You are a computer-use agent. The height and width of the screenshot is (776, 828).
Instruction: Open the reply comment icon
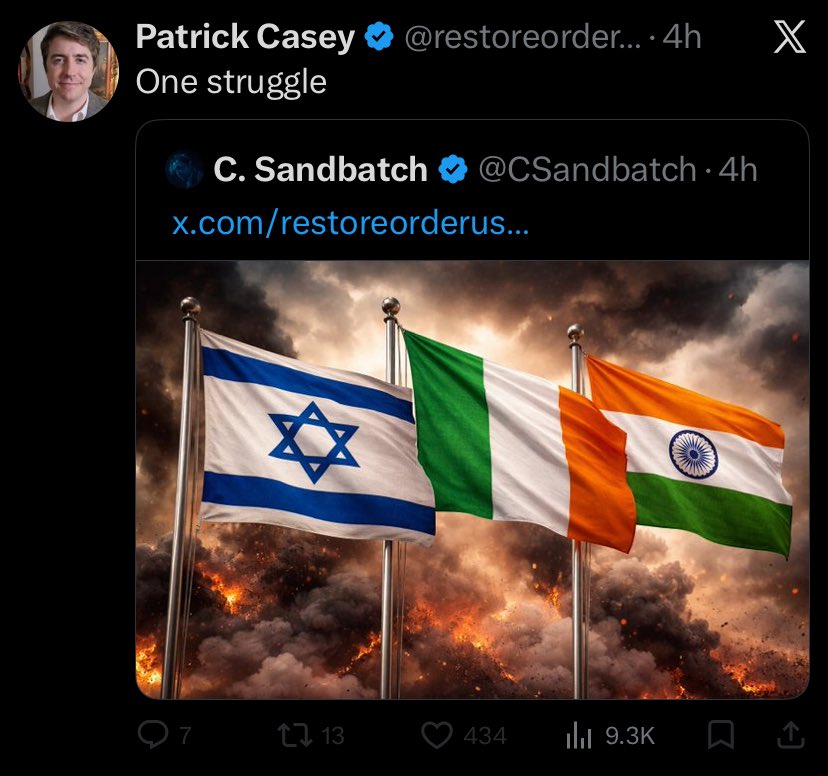pyautogui.click(x=153, y=735)
